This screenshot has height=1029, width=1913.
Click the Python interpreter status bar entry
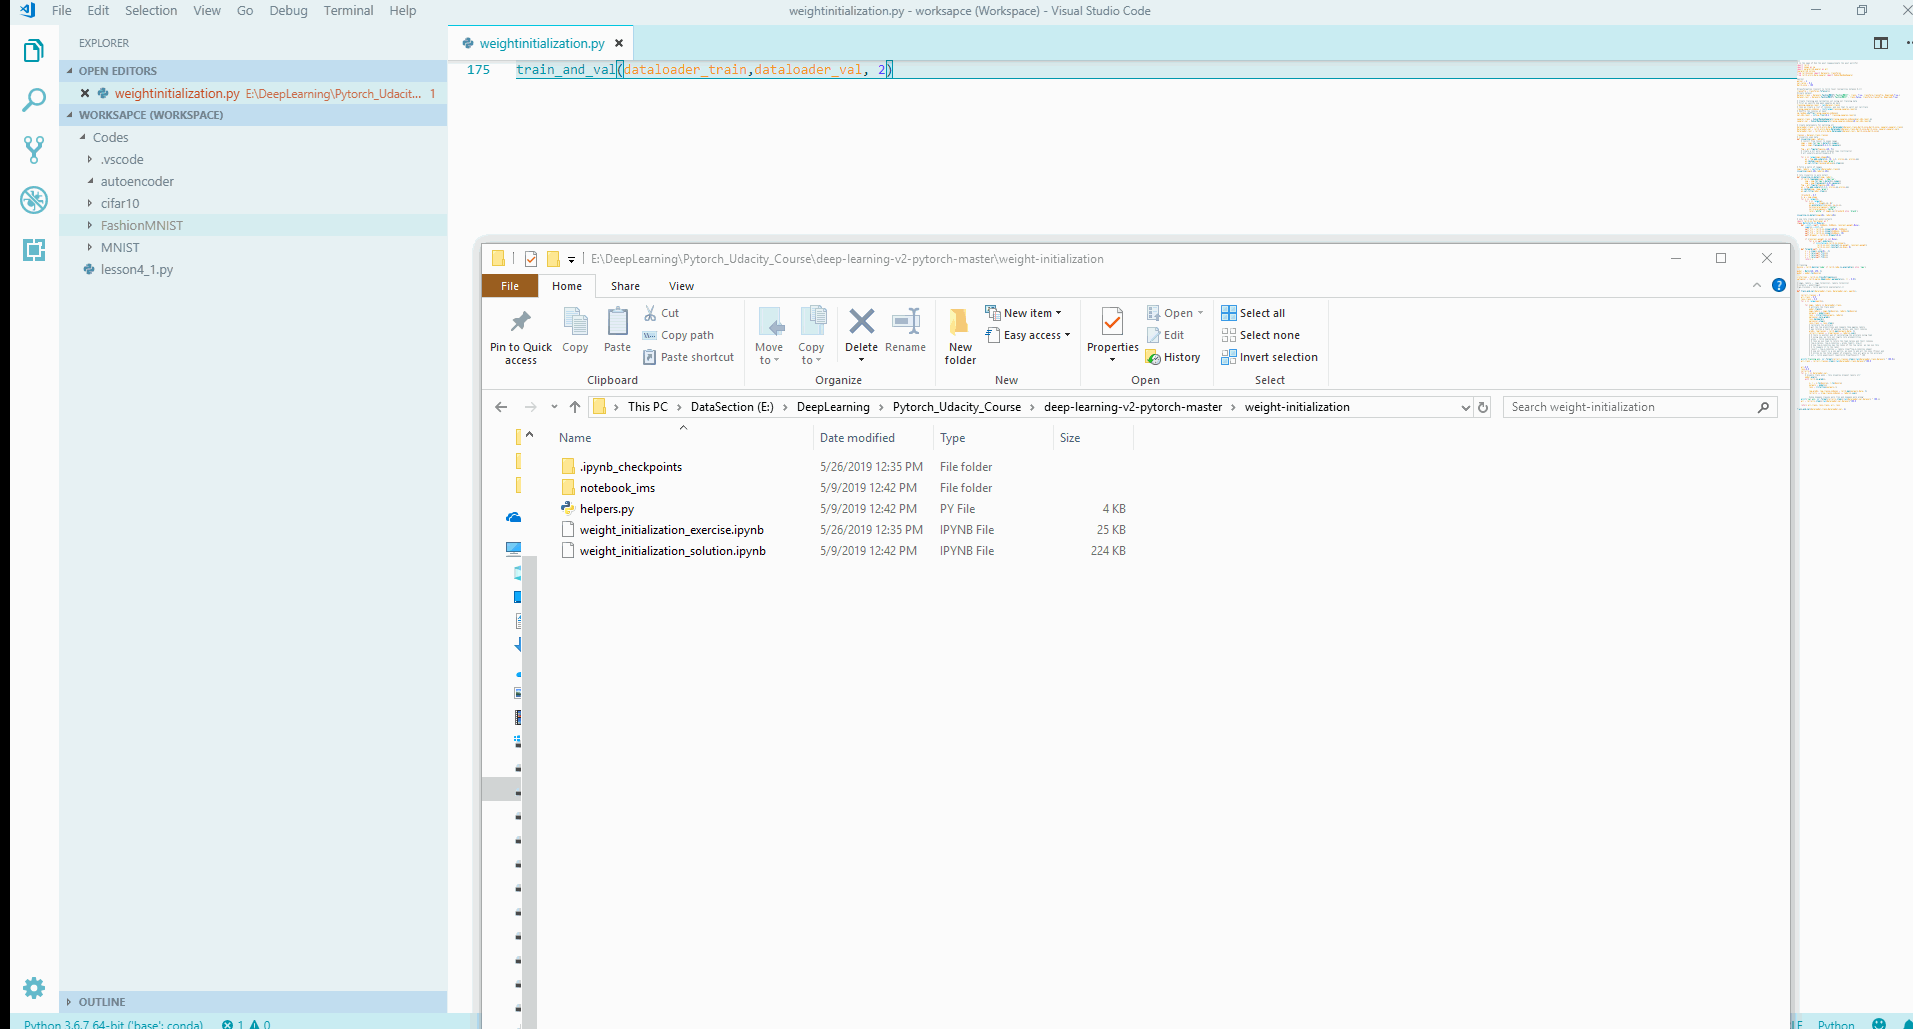[113, 1024]
